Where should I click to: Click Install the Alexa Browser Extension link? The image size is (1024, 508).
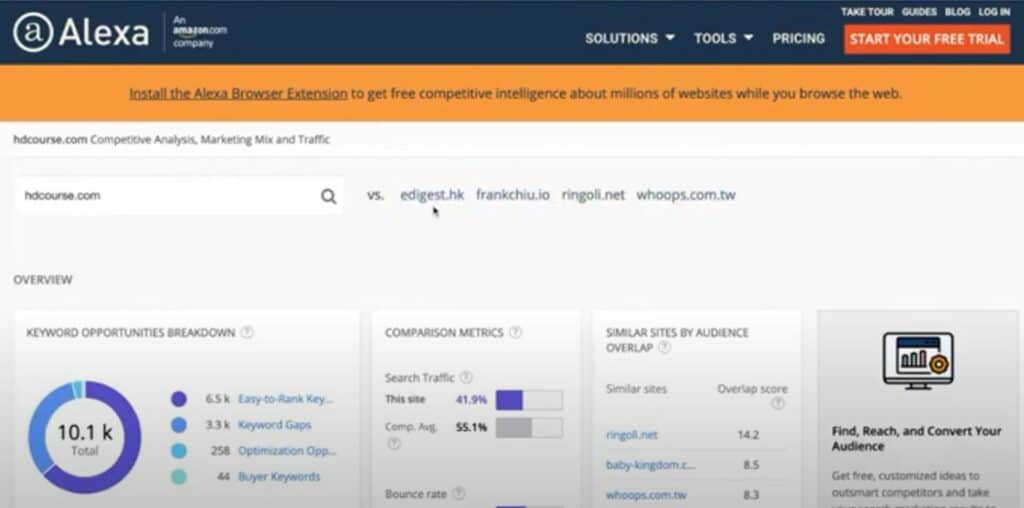coord(238,93)
